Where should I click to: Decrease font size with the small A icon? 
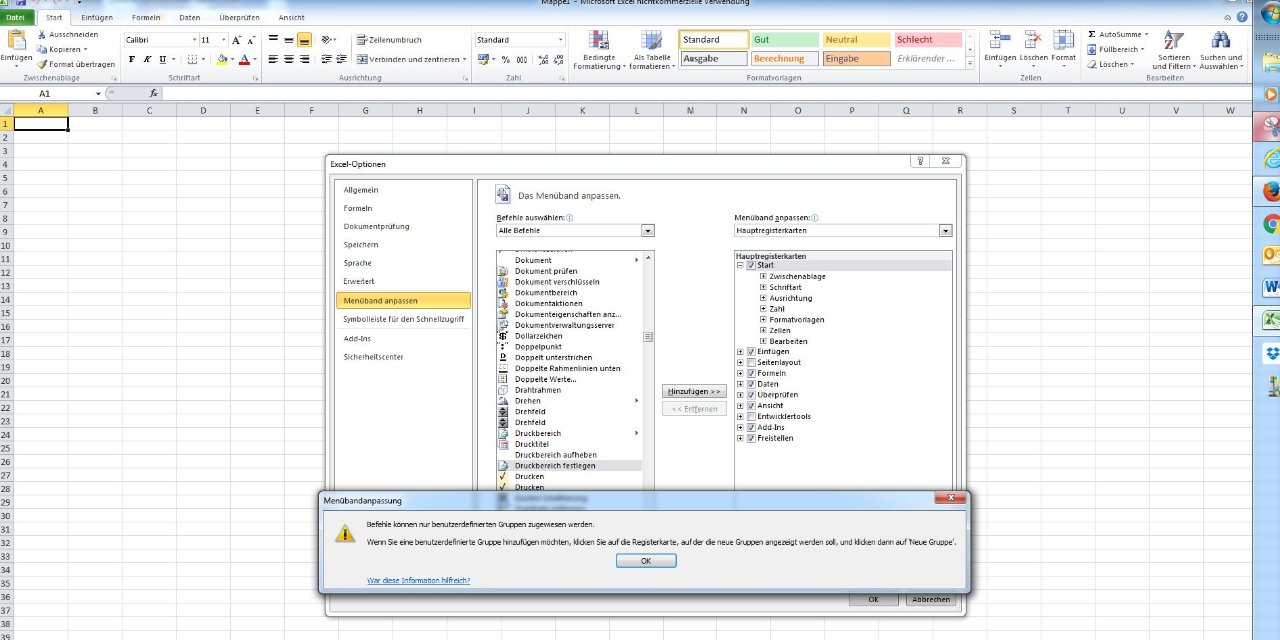pyautogui.click(x=251, y=40)
